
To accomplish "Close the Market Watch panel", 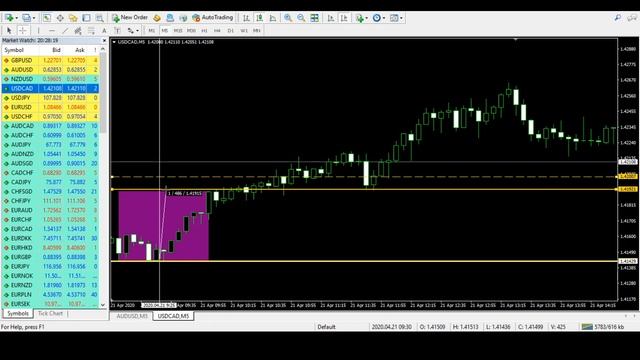I will (104, 41).
